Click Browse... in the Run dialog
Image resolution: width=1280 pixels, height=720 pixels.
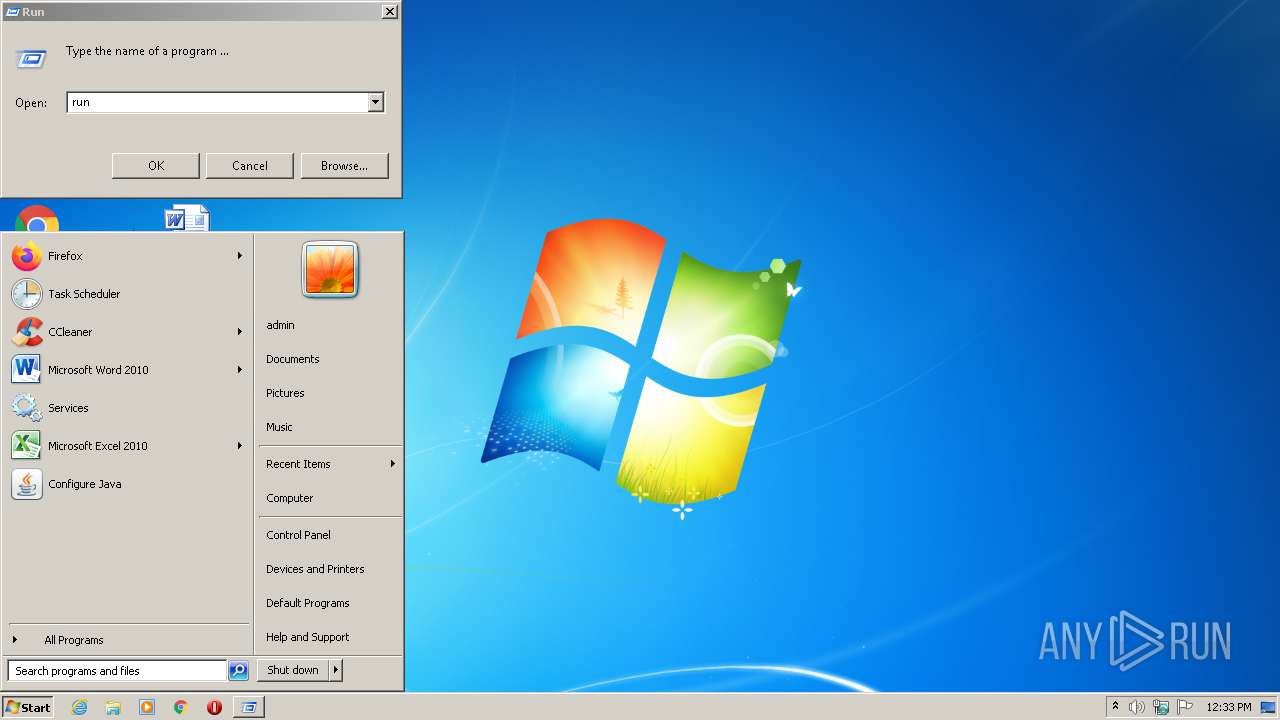(344, 166)
